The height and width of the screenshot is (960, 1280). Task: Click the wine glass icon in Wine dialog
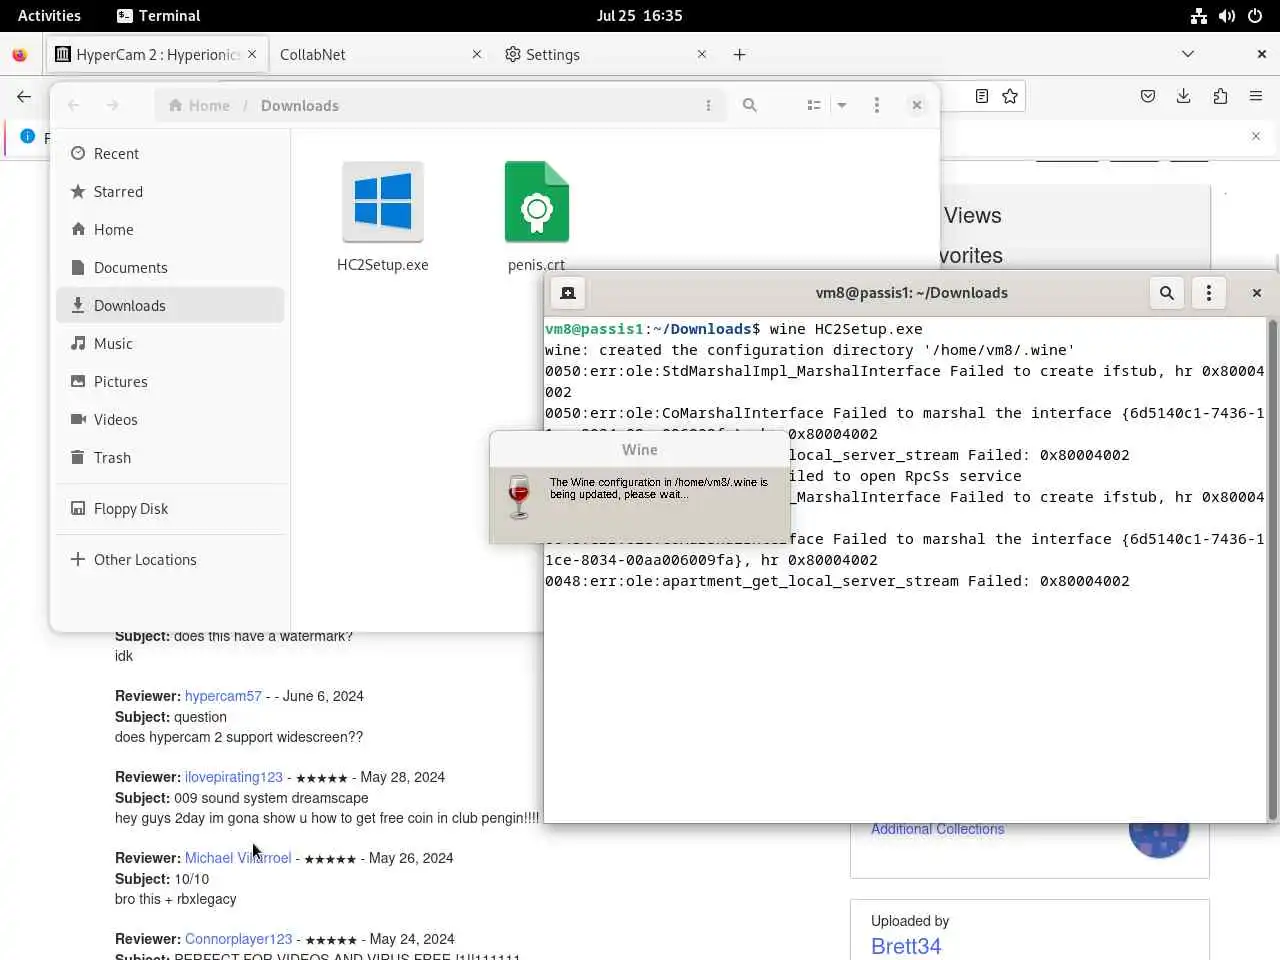pos(519,497)
